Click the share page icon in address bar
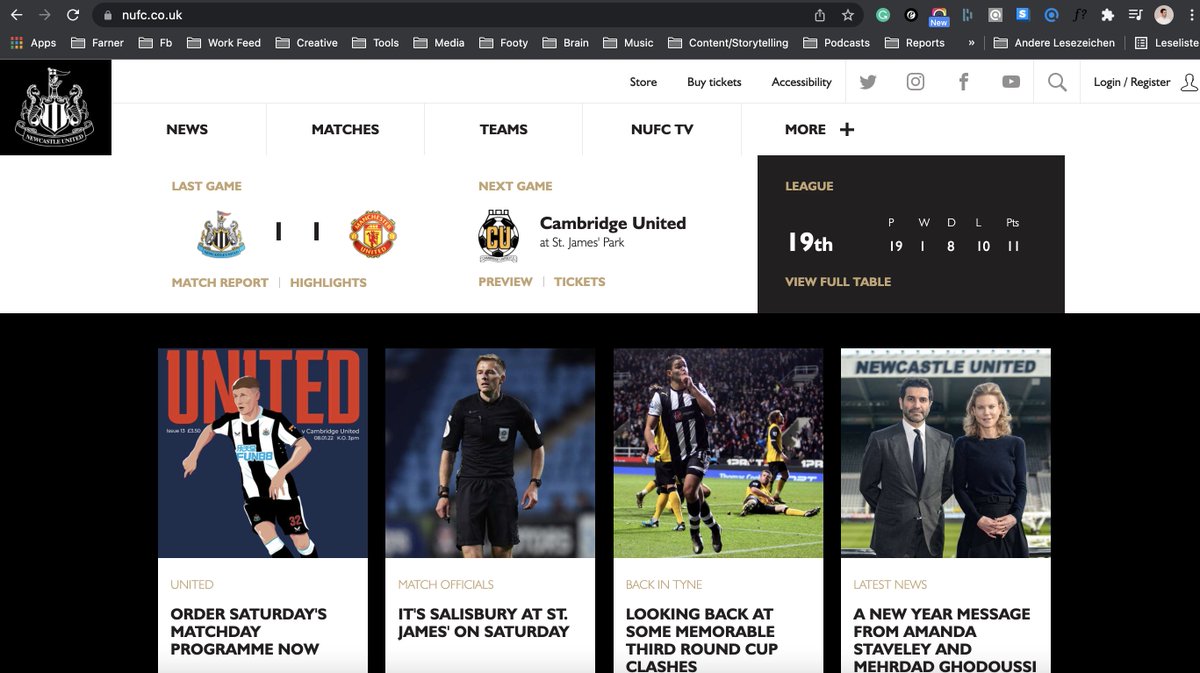Screen dimensions: 1200x673 tap(820, 15)
